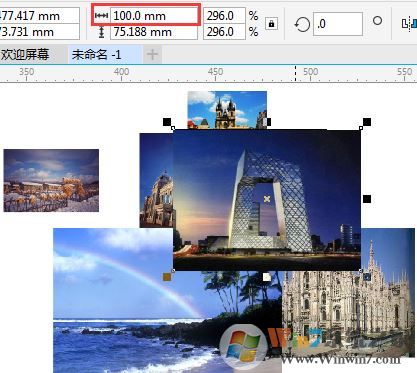The height and width of the screenshot is (373, 417).
Task: Click the top-left black selection handle
Action: coord(167,122)
